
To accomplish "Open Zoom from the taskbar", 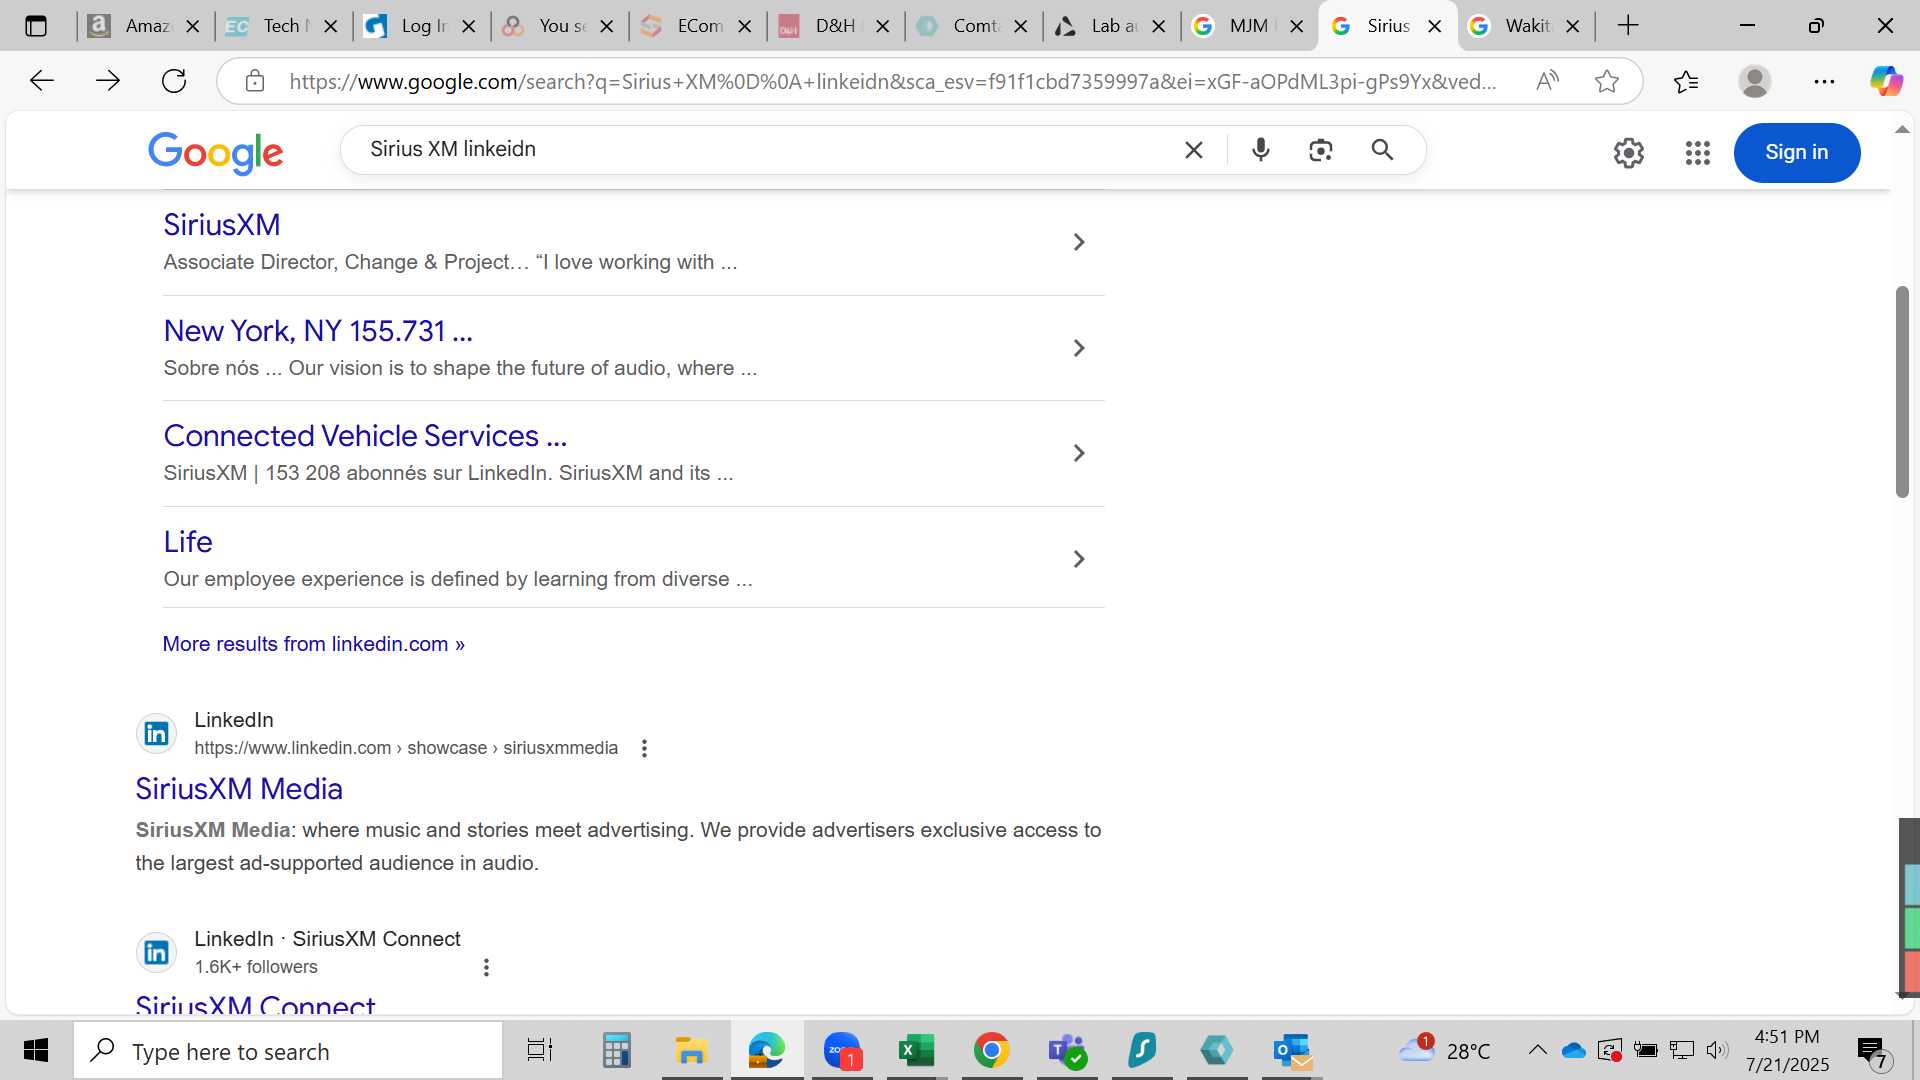I will [842, 1051].
